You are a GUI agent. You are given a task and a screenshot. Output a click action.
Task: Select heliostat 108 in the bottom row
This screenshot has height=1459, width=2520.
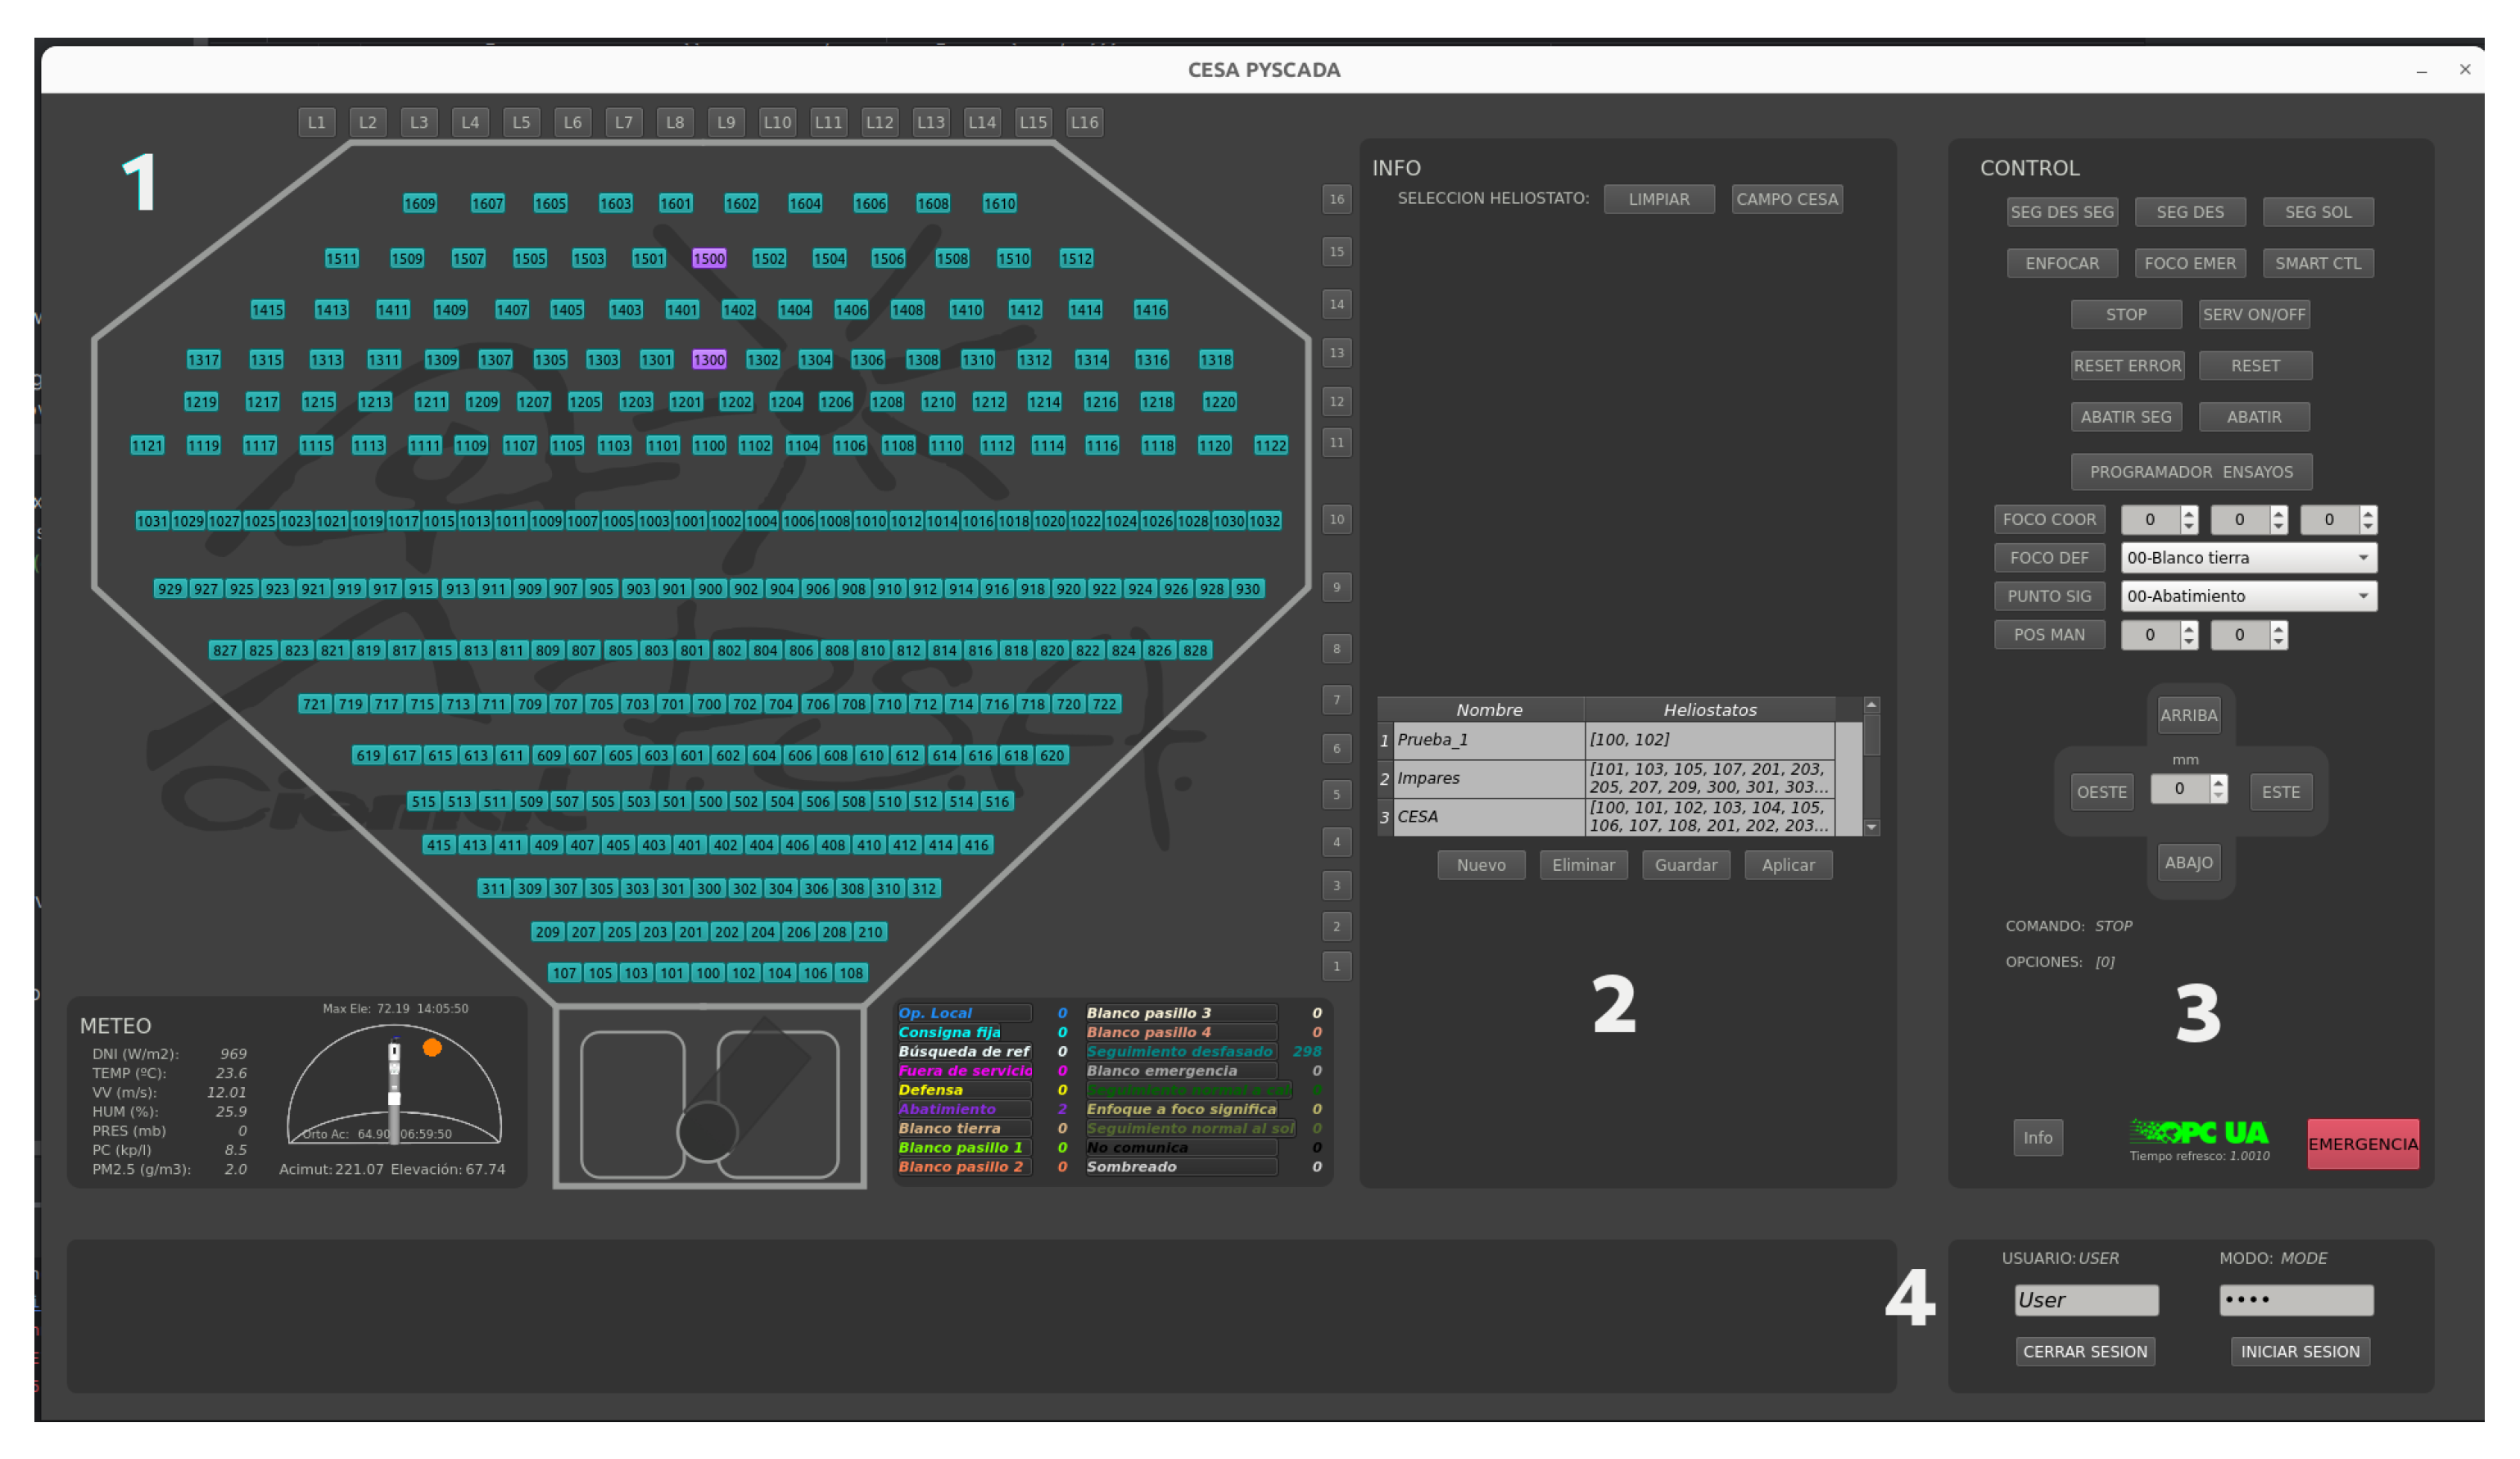pyautogui.click(x=851, y=973)
